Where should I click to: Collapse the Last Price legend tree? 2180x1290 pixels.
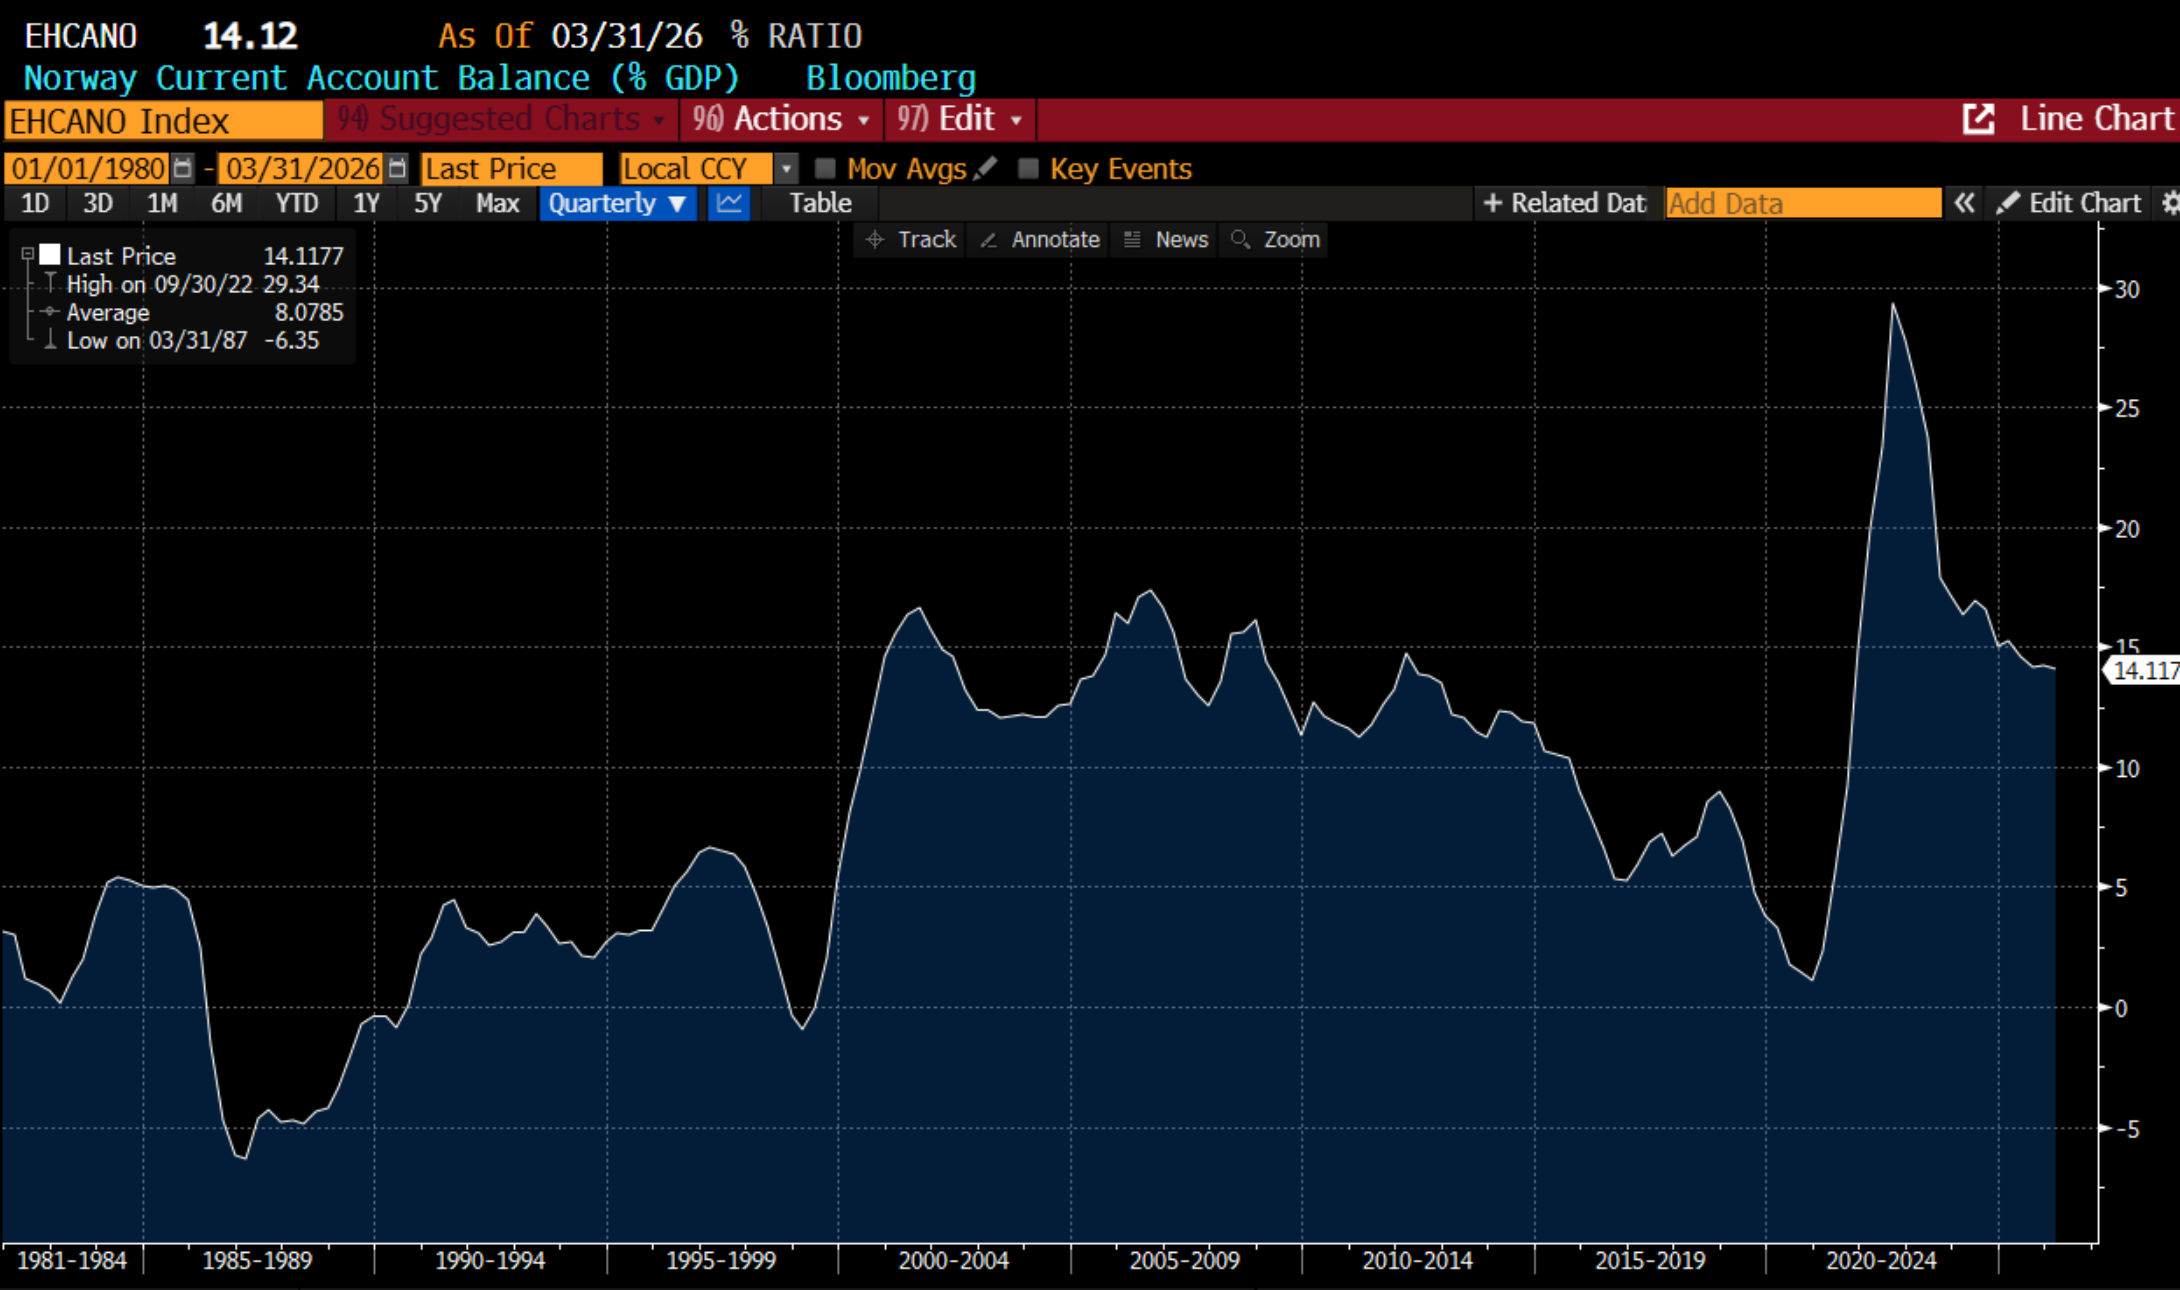coord(28,255)
